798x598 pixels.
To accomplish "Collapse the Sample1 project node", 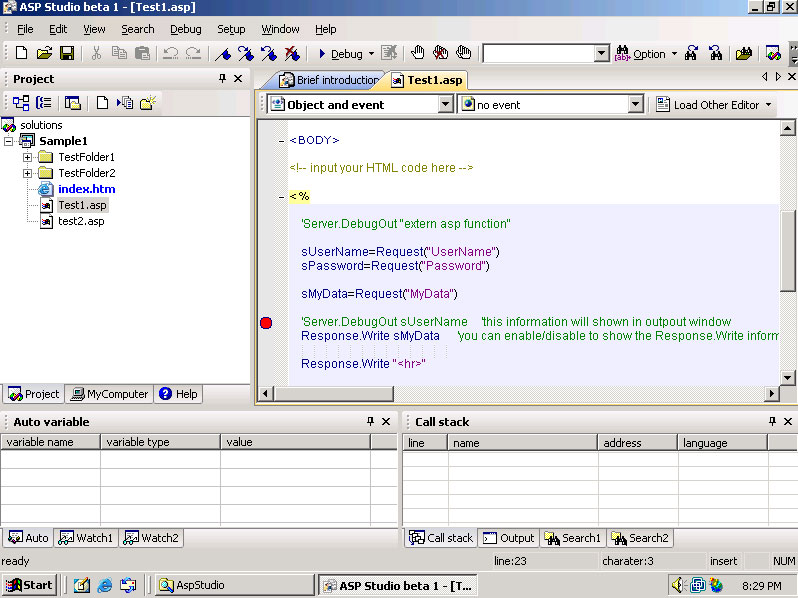I will (8, 141).
